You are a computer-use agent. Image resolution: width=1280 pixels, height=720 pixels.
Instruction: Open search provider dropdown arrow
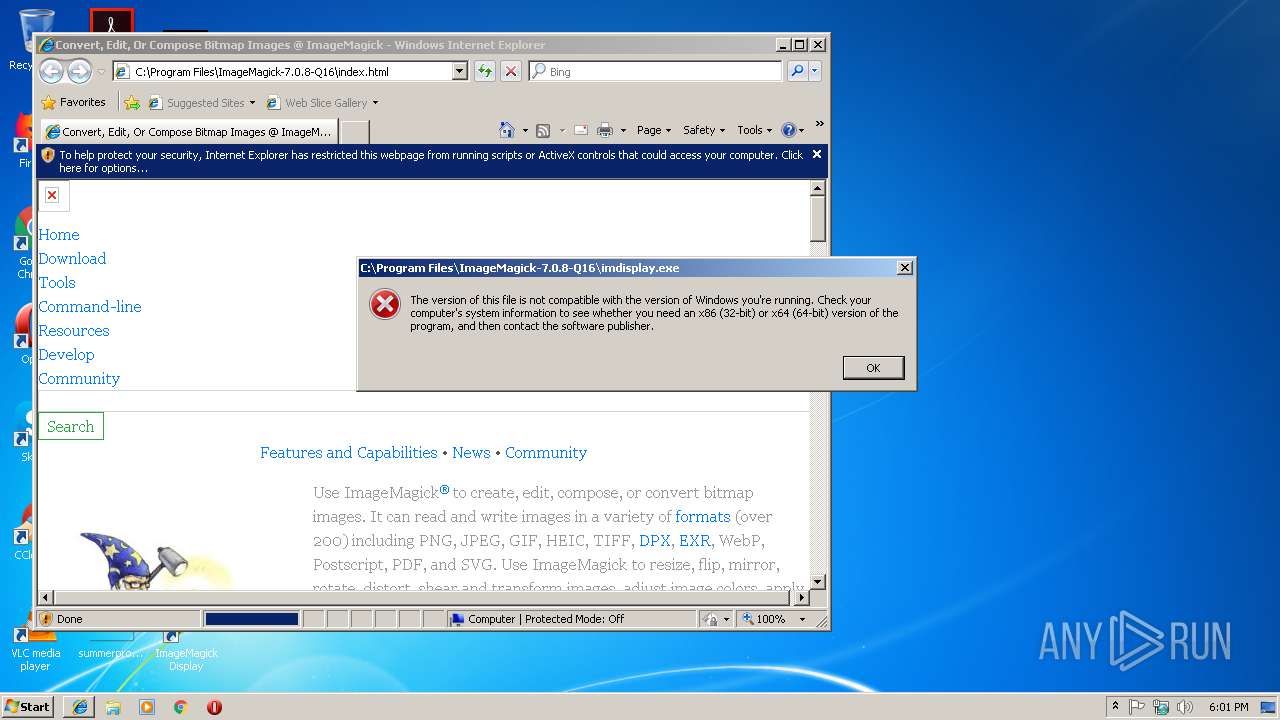point(815,71)
